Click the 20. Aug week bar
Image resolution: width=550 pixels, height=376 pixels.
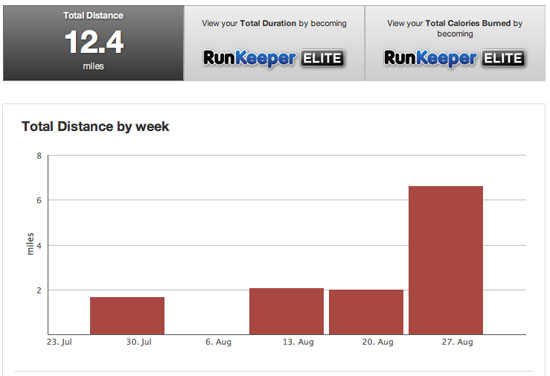click(x=366, y=312)
